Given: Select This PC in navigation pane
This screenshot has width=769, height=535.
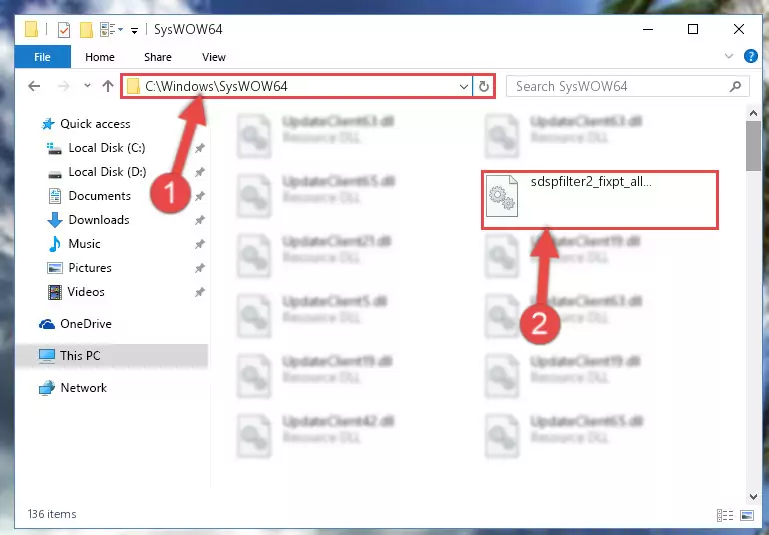Looking at the screenshot, I should pyautogui.click(x=80, y=356).
